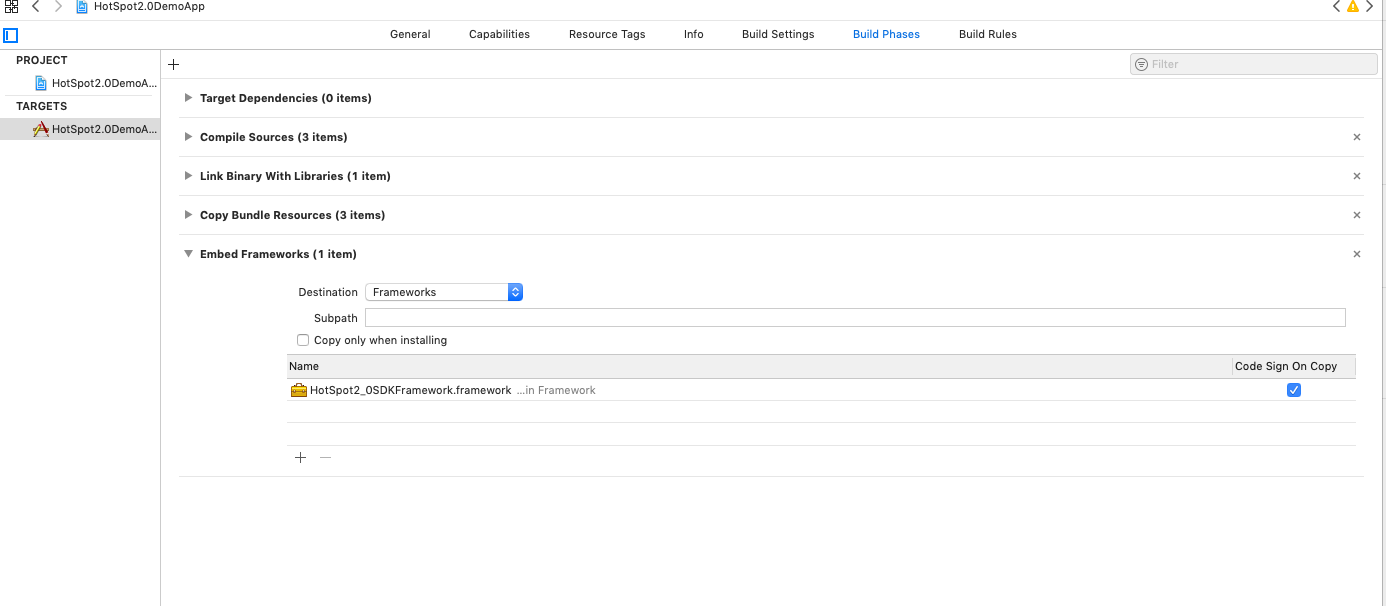Viewport: 1386px width, 606px height.
Task: Delete the Embed Frameworks build phase
Action: click(x=1357, y=254)
